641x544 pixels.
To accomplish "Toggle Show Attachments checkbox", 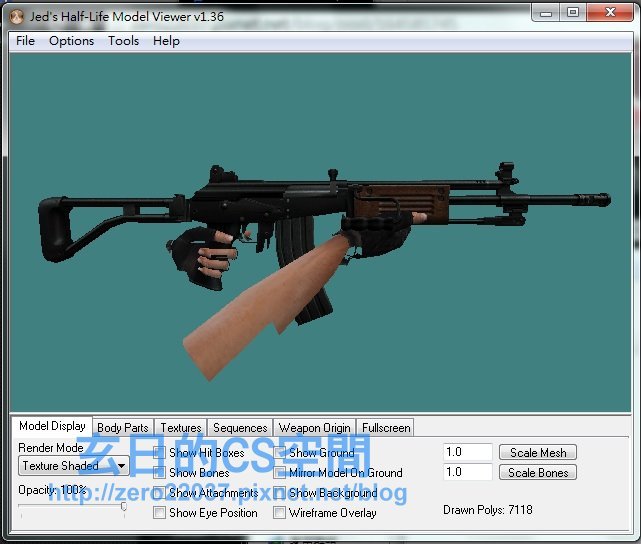I will coord(159,493).
